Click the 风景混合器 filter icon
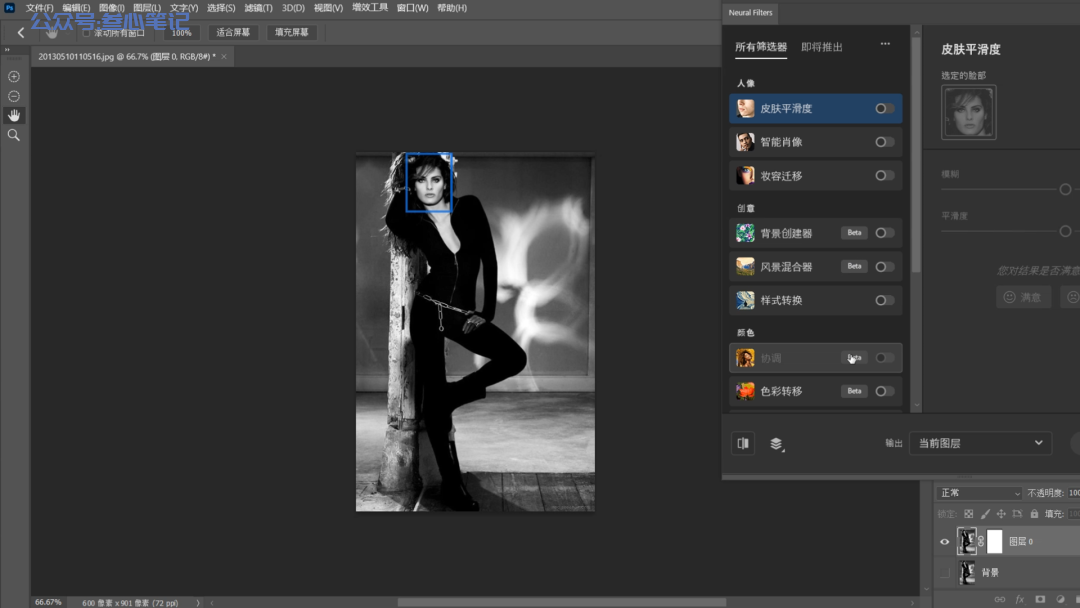Image resolution: width=1080 pixels, height=608 pixels. [x=745, y=266]
